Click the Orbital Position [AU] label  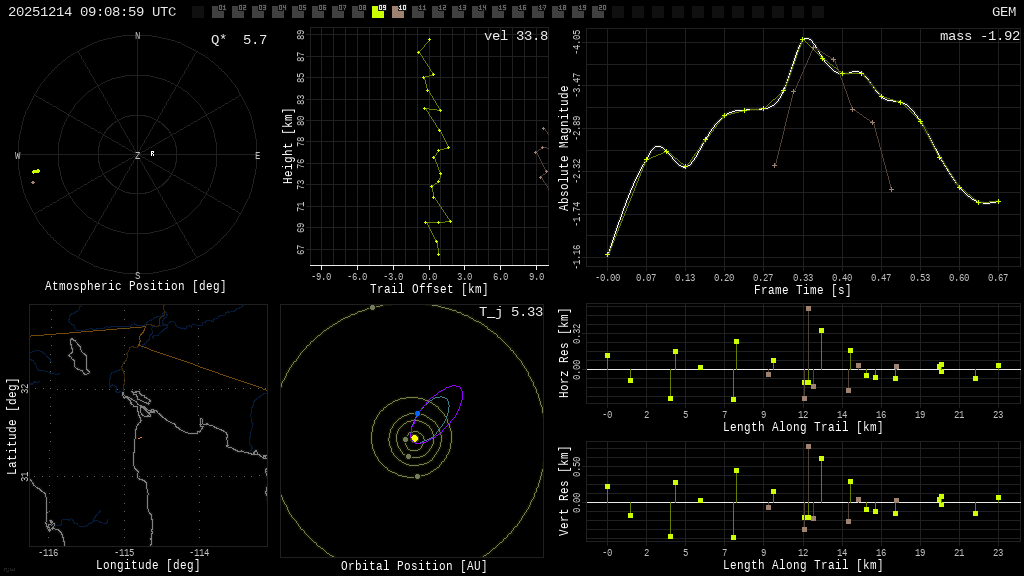pos(414,566)
